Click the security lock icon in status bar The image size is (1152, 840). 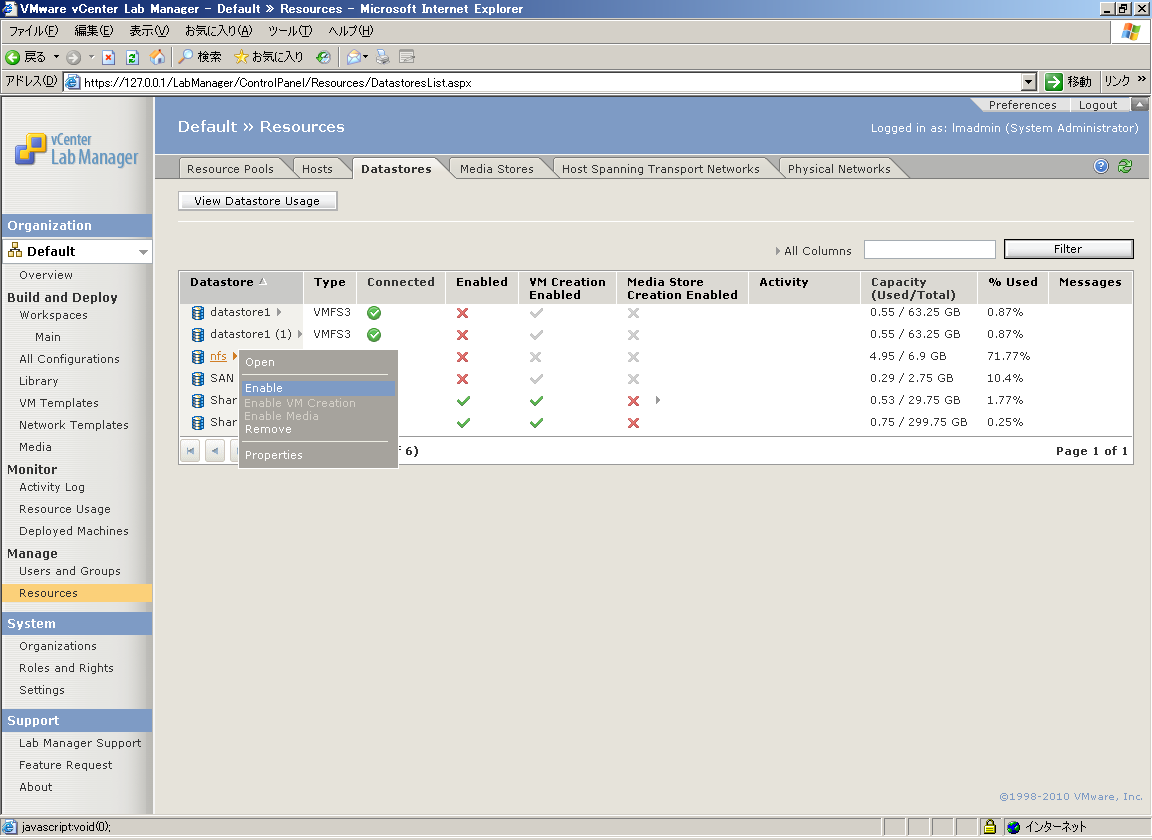990,827
